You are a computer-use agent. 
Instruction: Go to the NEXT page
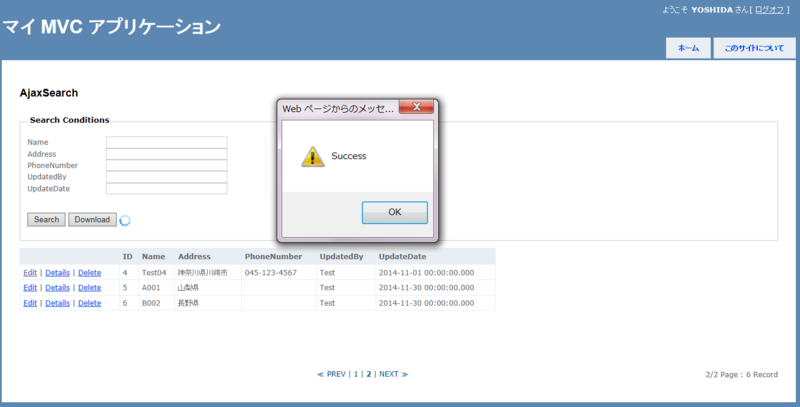[394, 374]
